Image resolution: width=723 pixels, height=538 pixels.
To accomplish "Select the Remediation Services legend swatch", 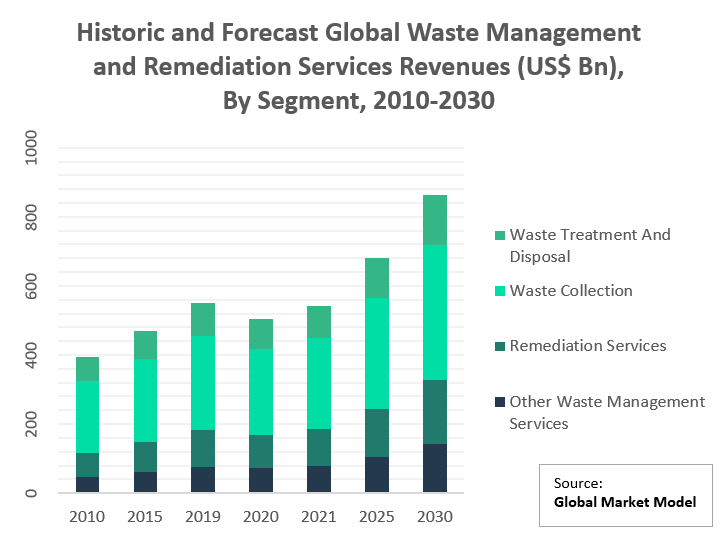I will [x=496, y=347].
